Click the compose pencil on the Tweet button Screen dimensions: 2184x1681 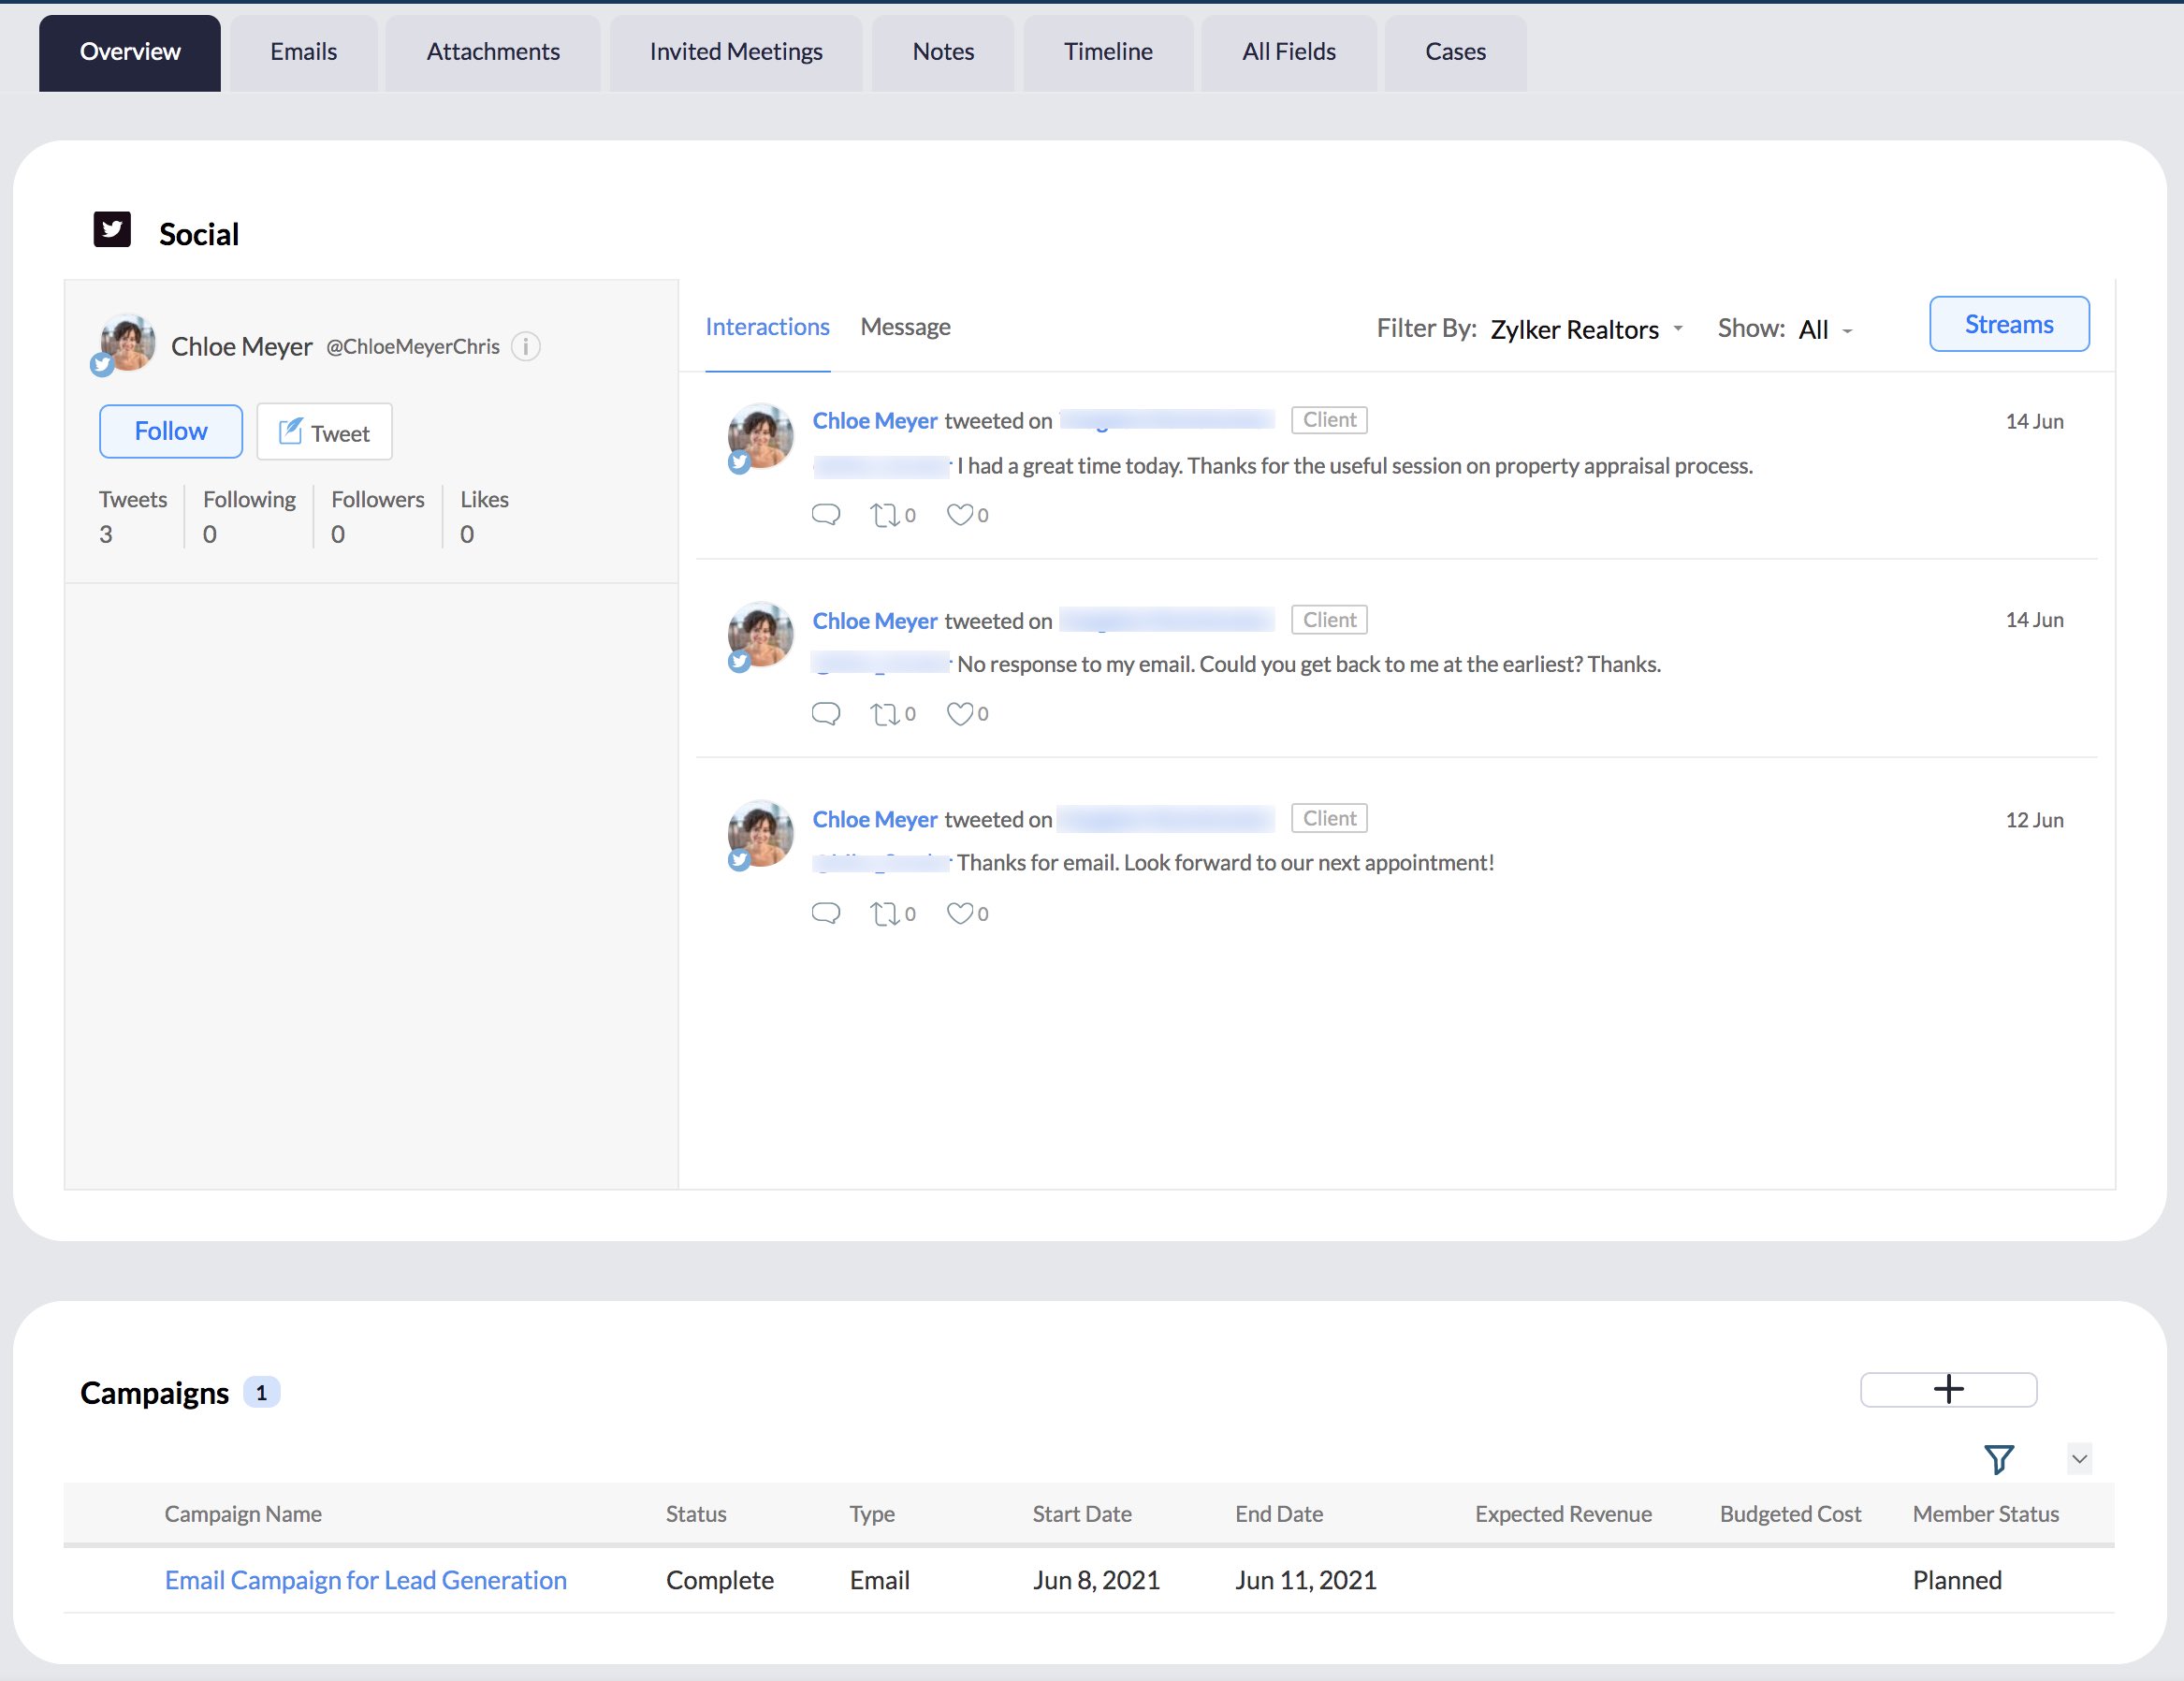coord(291,431)
